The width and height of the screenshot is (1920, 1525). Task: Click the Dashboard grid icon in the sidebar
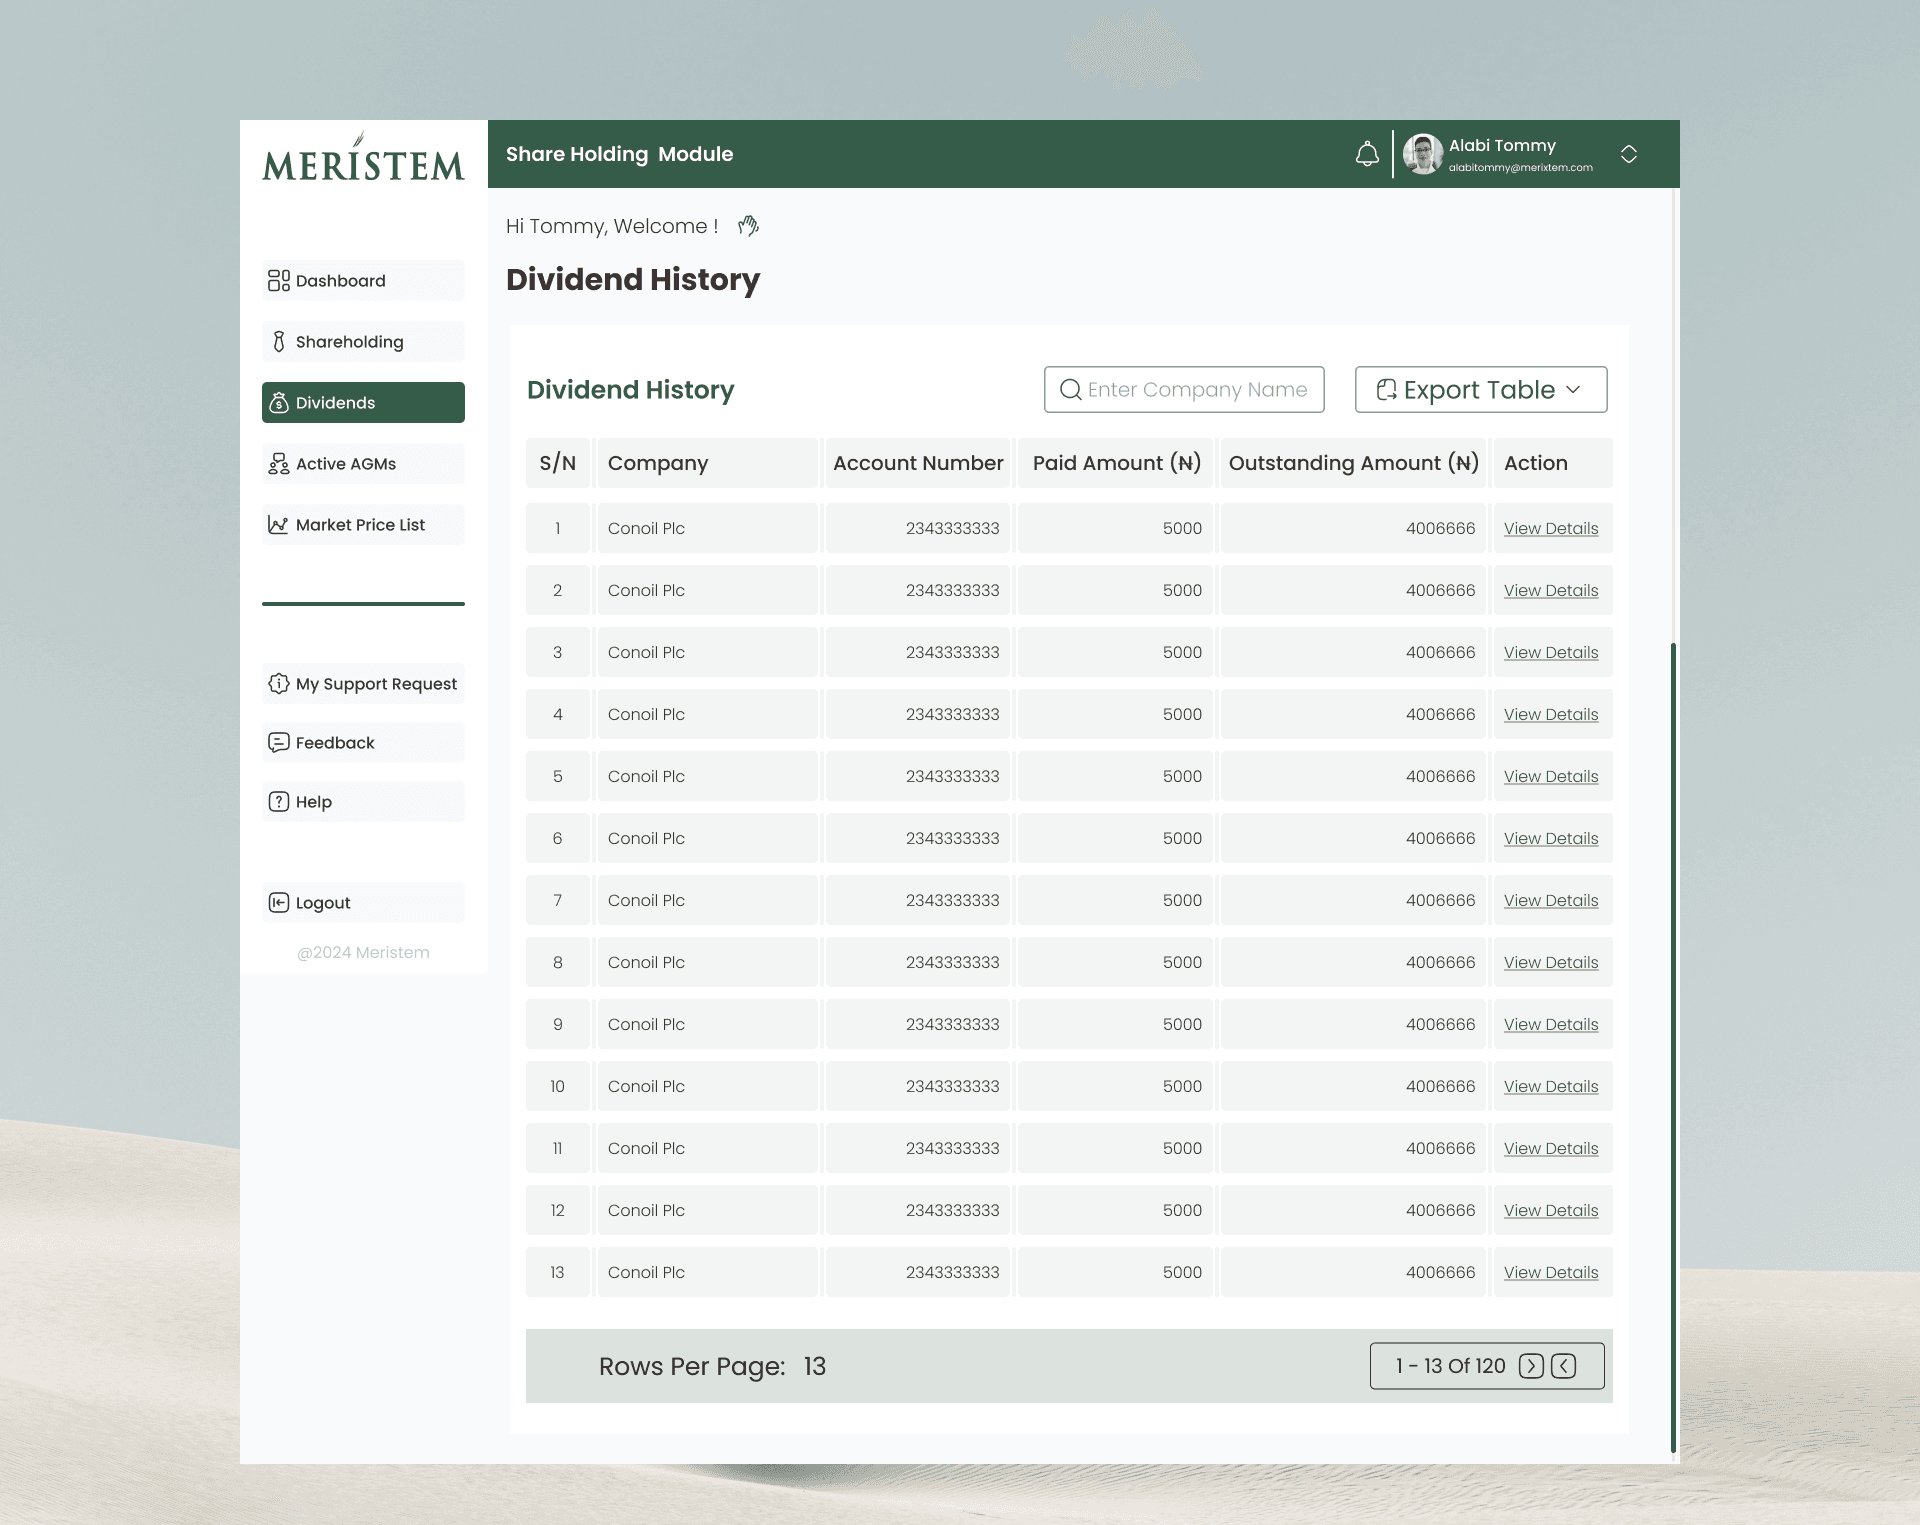[x=278, y=281]
